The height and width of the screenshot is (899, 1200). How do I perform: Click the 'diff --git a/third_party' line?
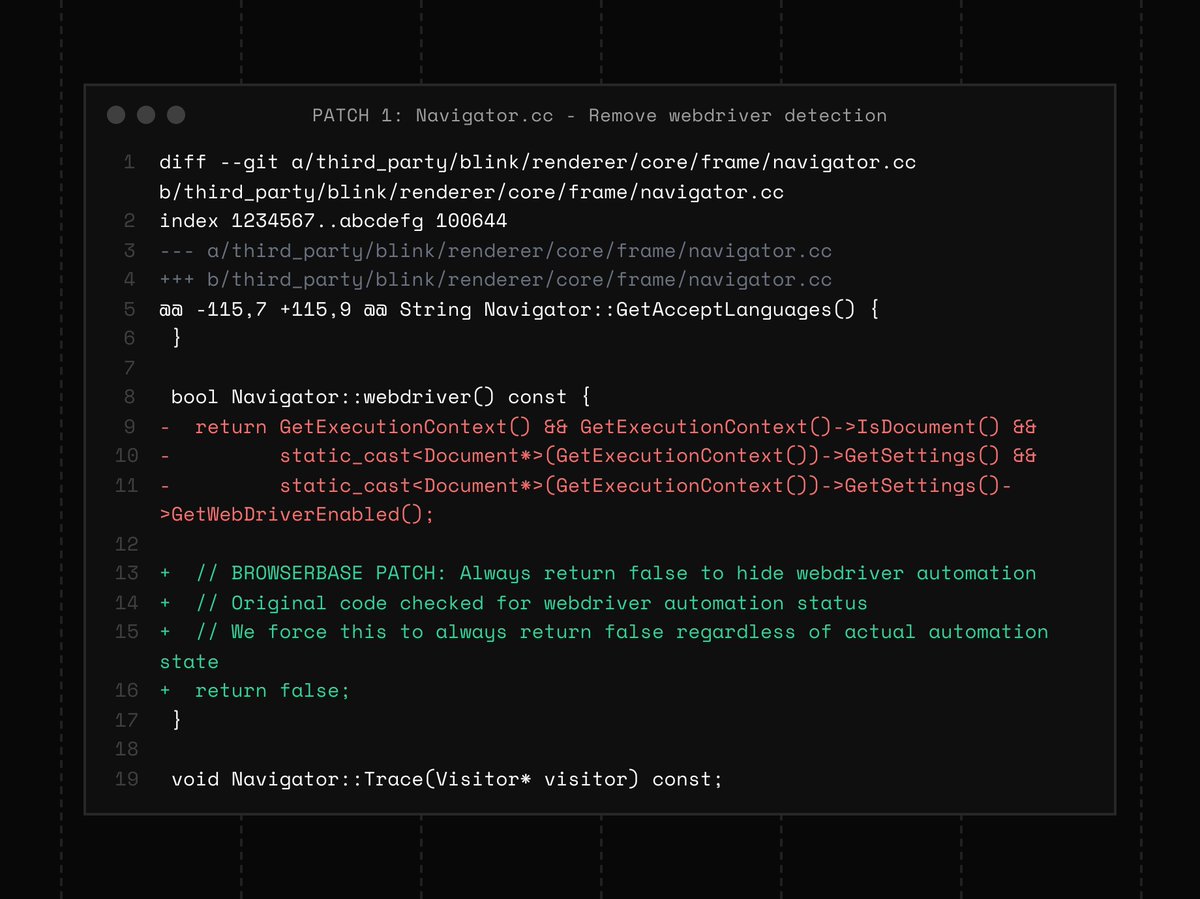pyautogui.click(x=538, y=162)
